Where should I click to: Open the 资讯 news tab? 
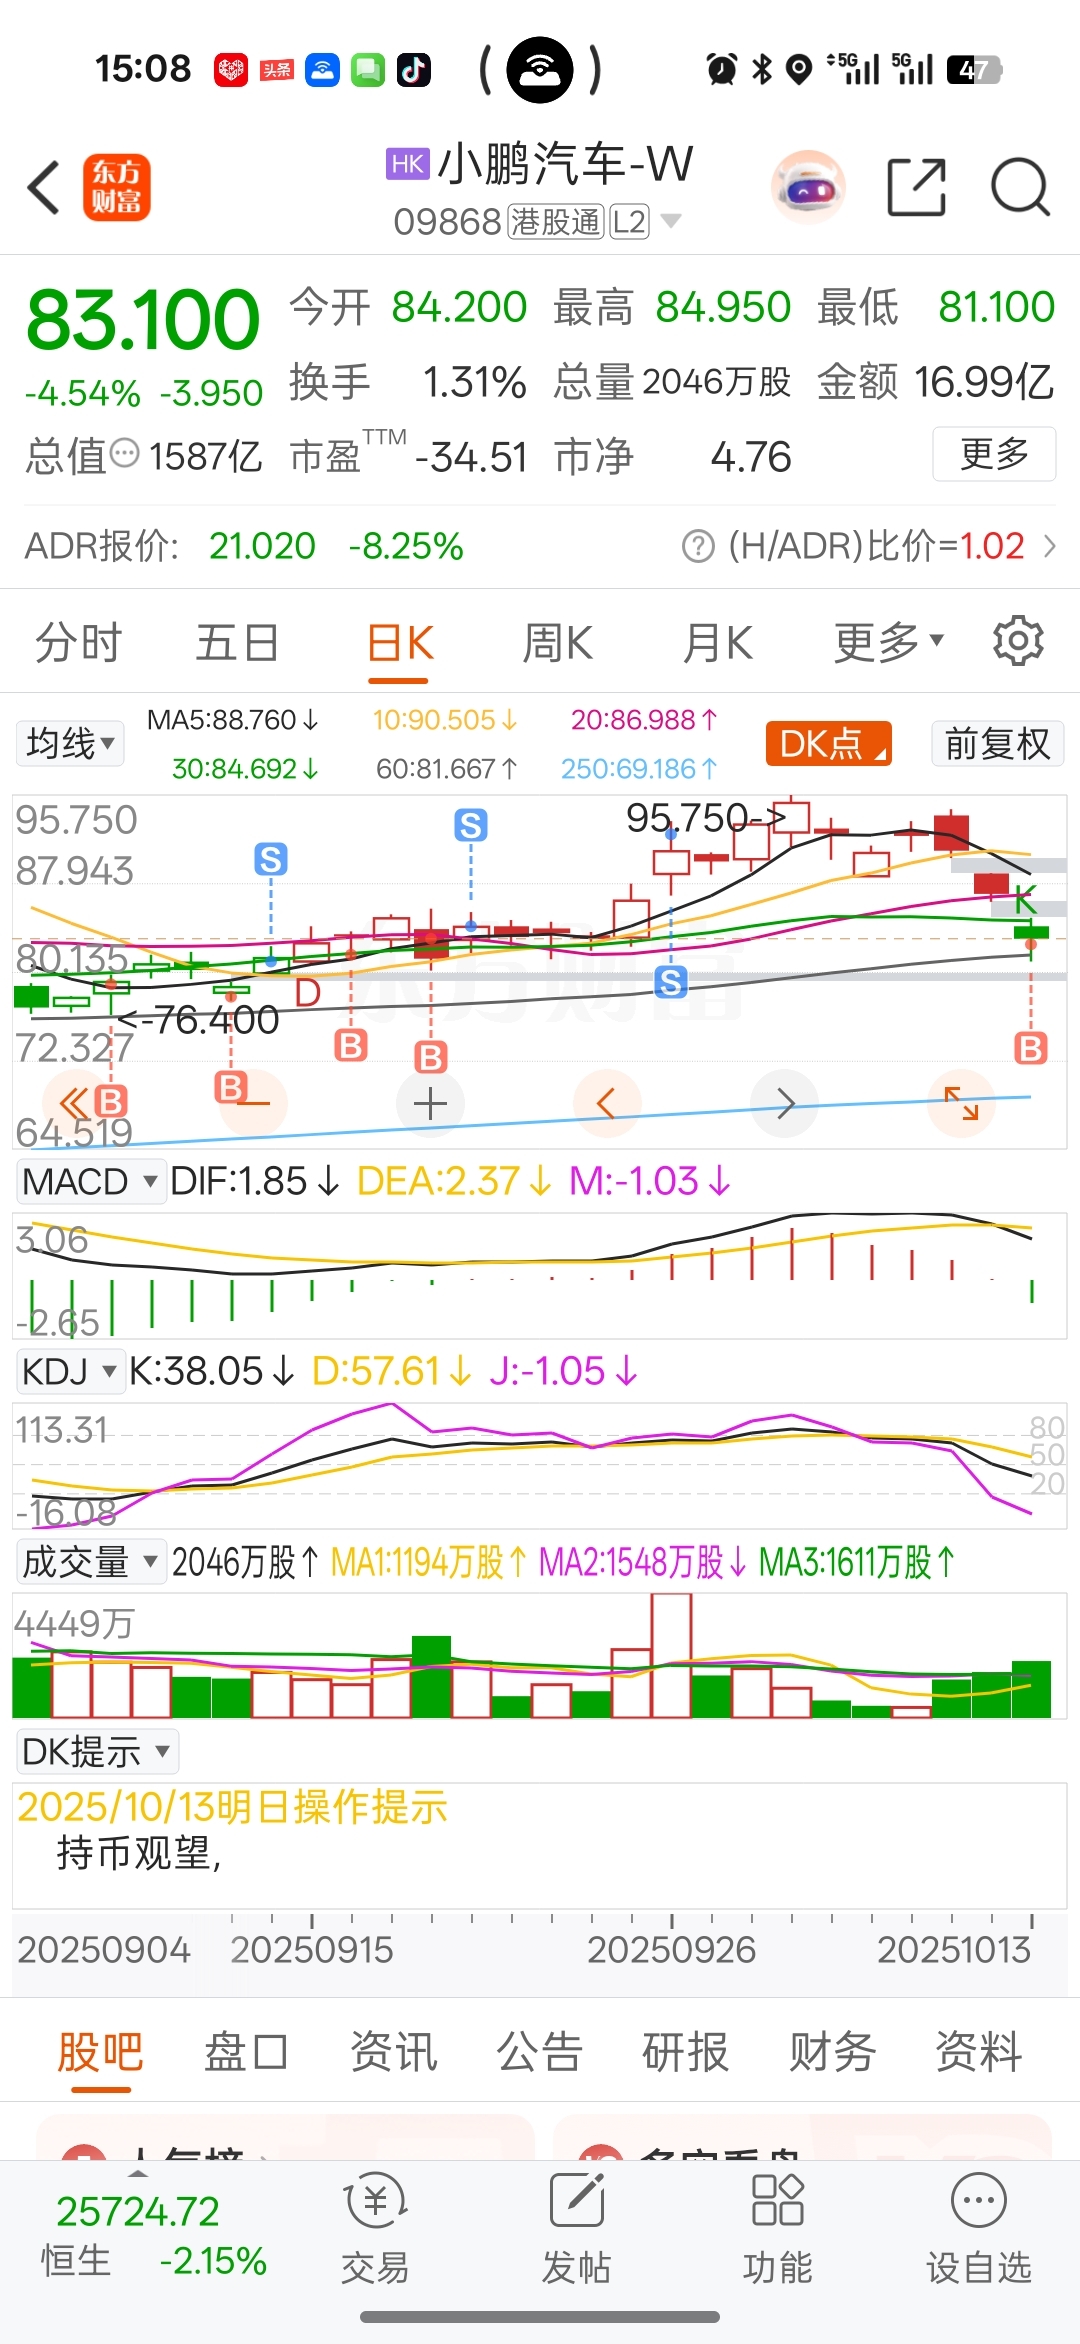(x=393, y=2052)
